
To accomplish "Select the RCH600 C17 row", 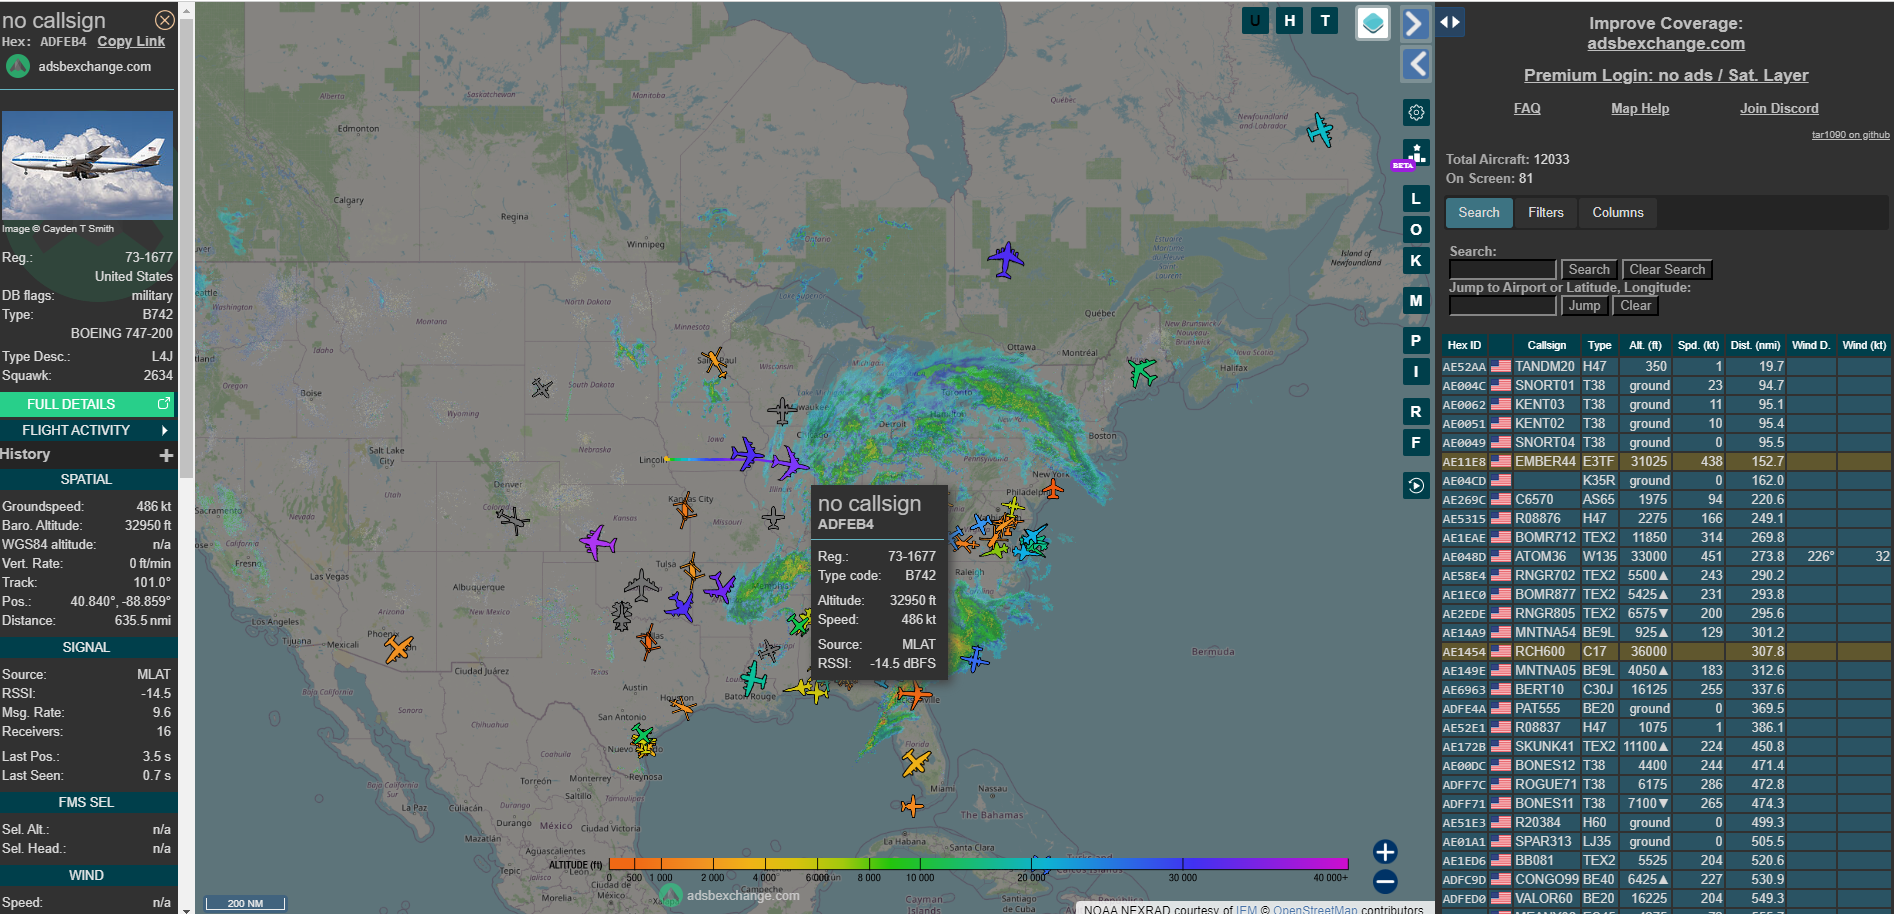I will click(1666, 651).
